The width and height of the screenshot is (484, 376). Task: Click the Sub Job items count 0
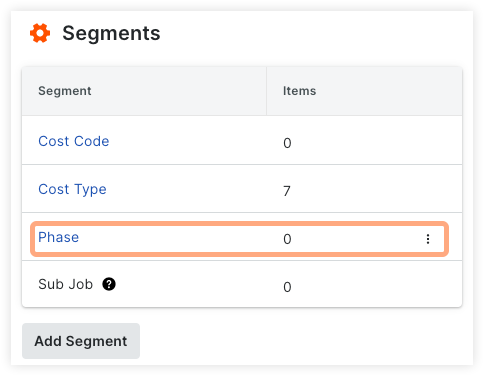tap(287, 287)
